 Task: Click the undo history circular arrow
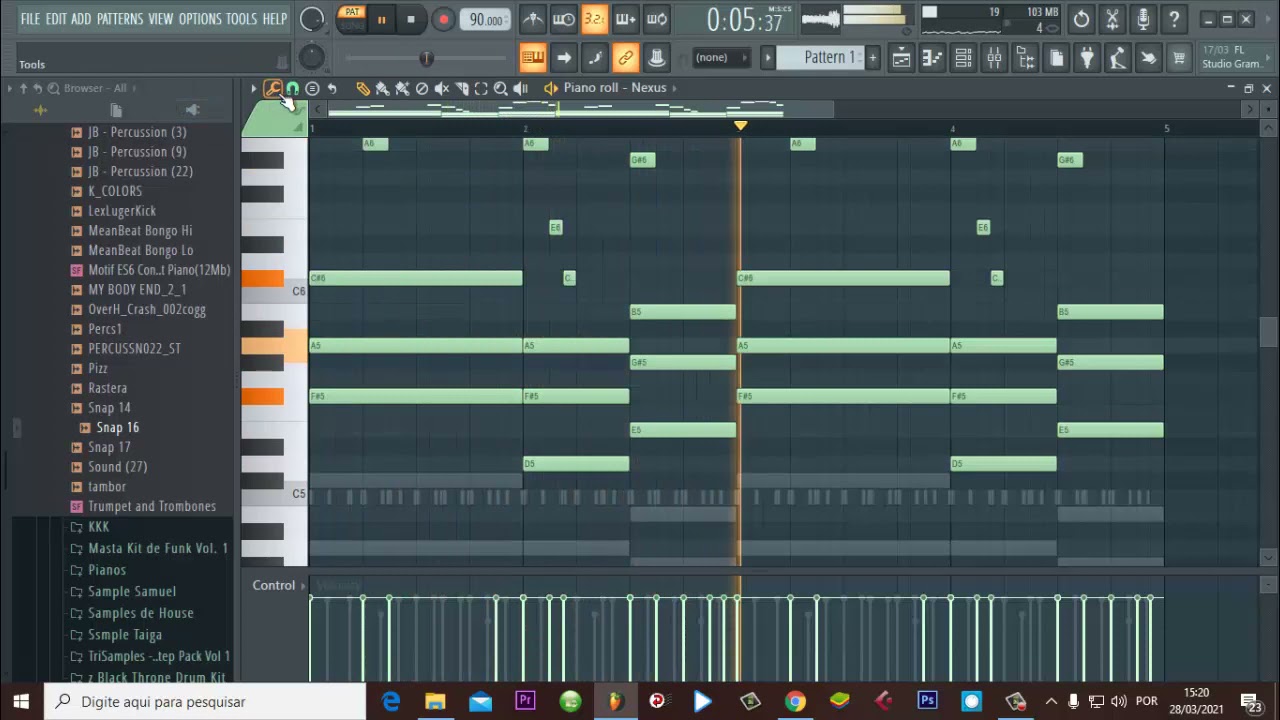point(1081,19)
